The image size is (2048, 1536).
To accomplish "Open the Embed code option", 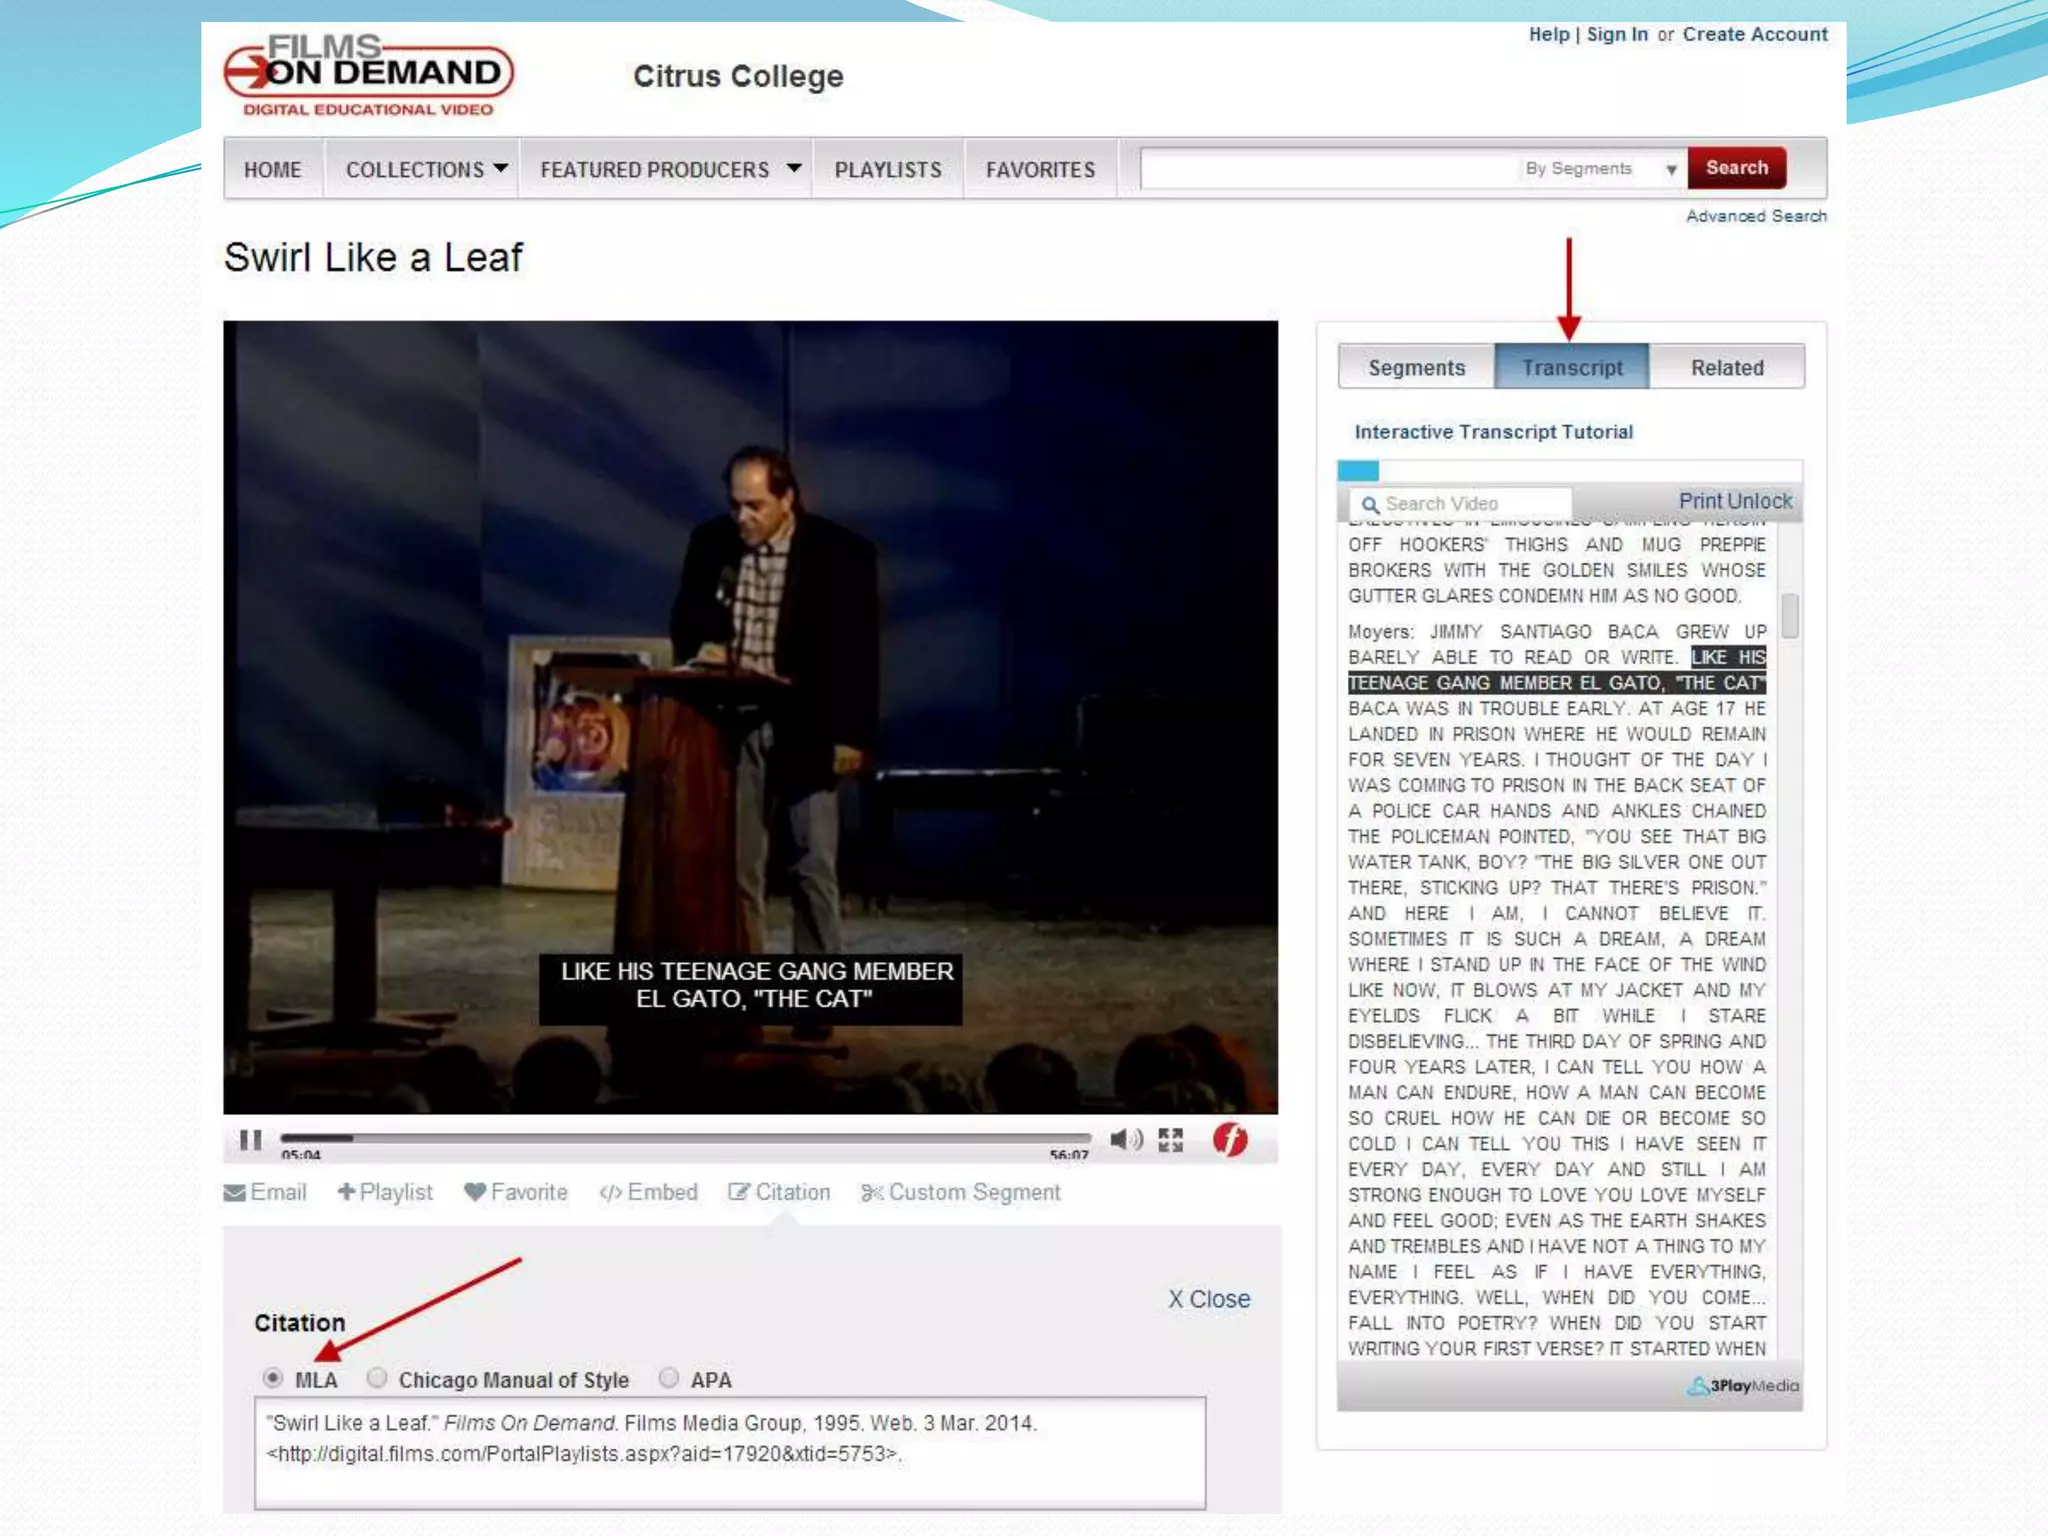I will click(649, 1192).
